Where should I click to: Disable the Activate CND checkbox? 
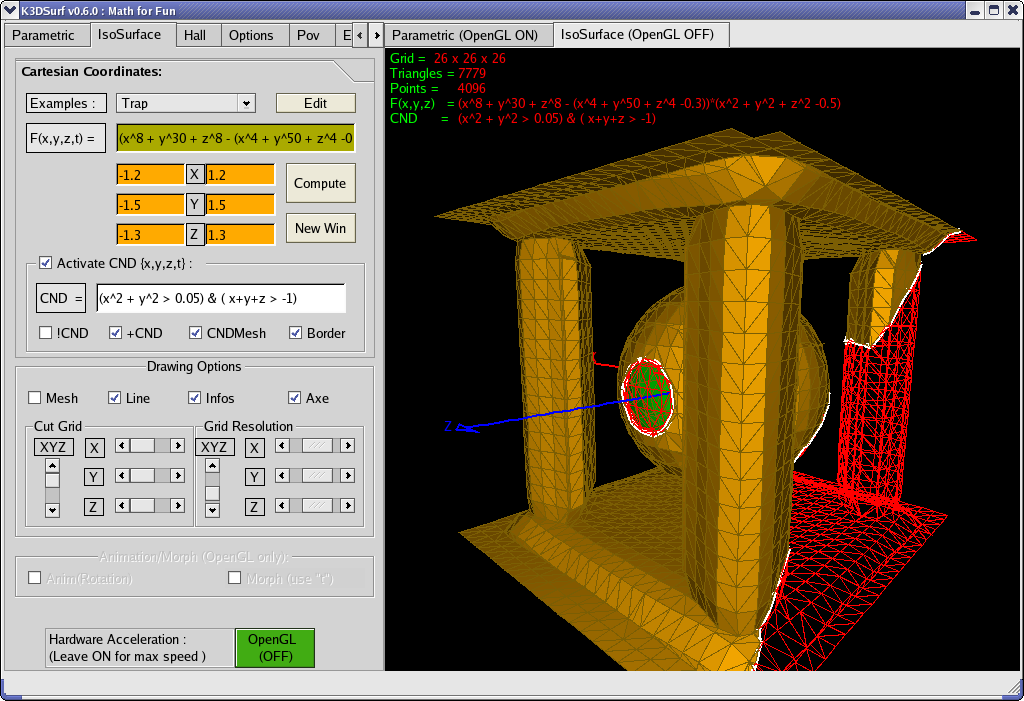(46, 263)
